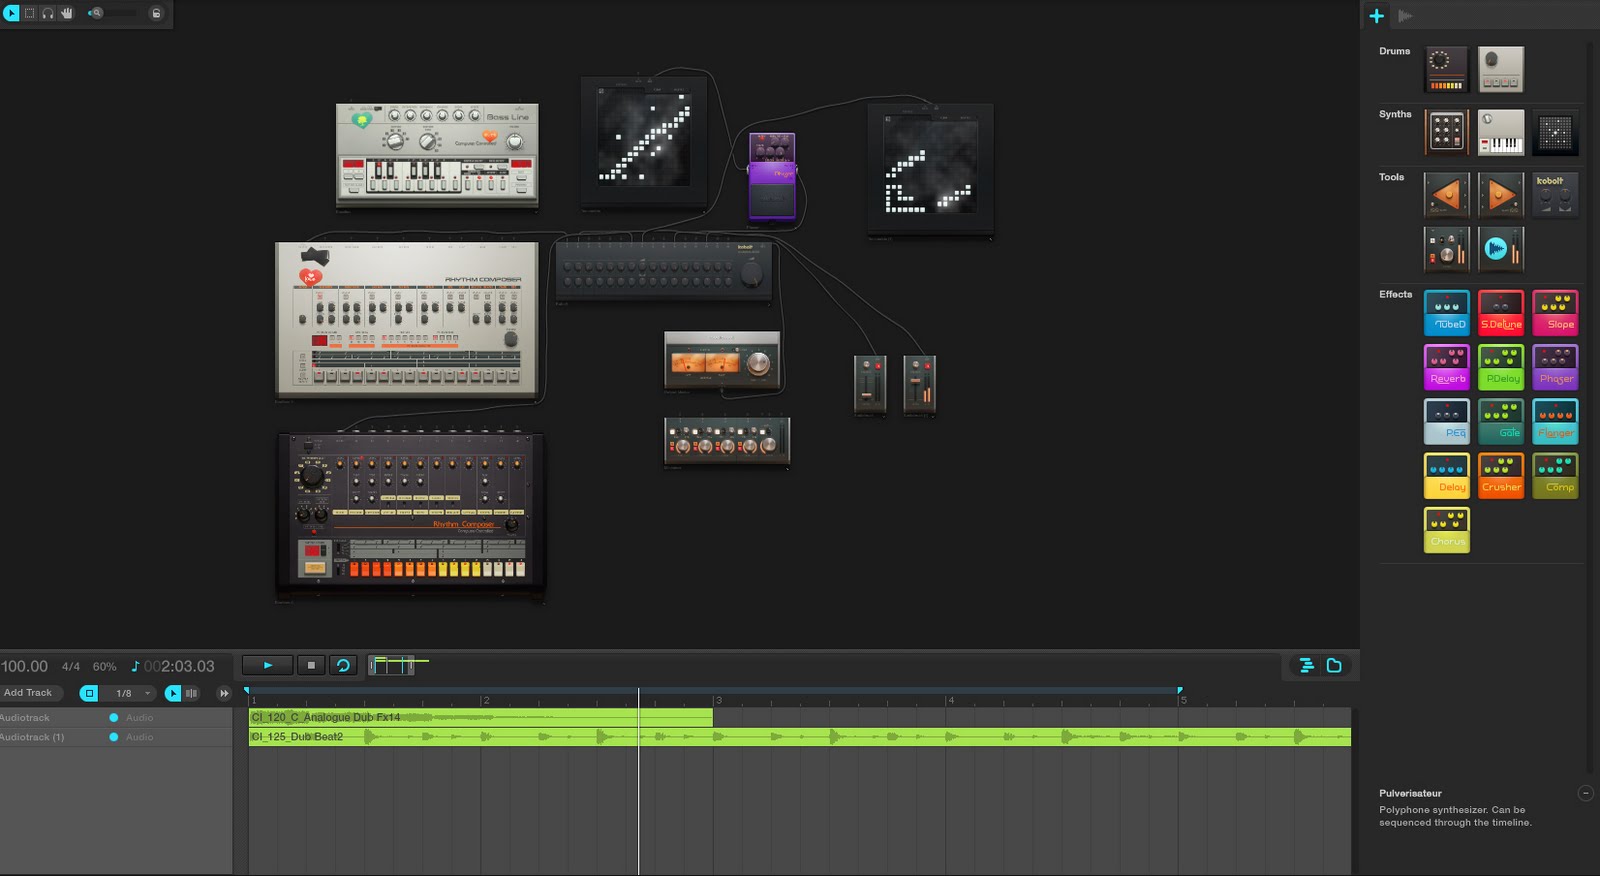Collapse the Pulverisateur info panel
This screenshot has width=1600, height=876.
tap(1585, 793)
